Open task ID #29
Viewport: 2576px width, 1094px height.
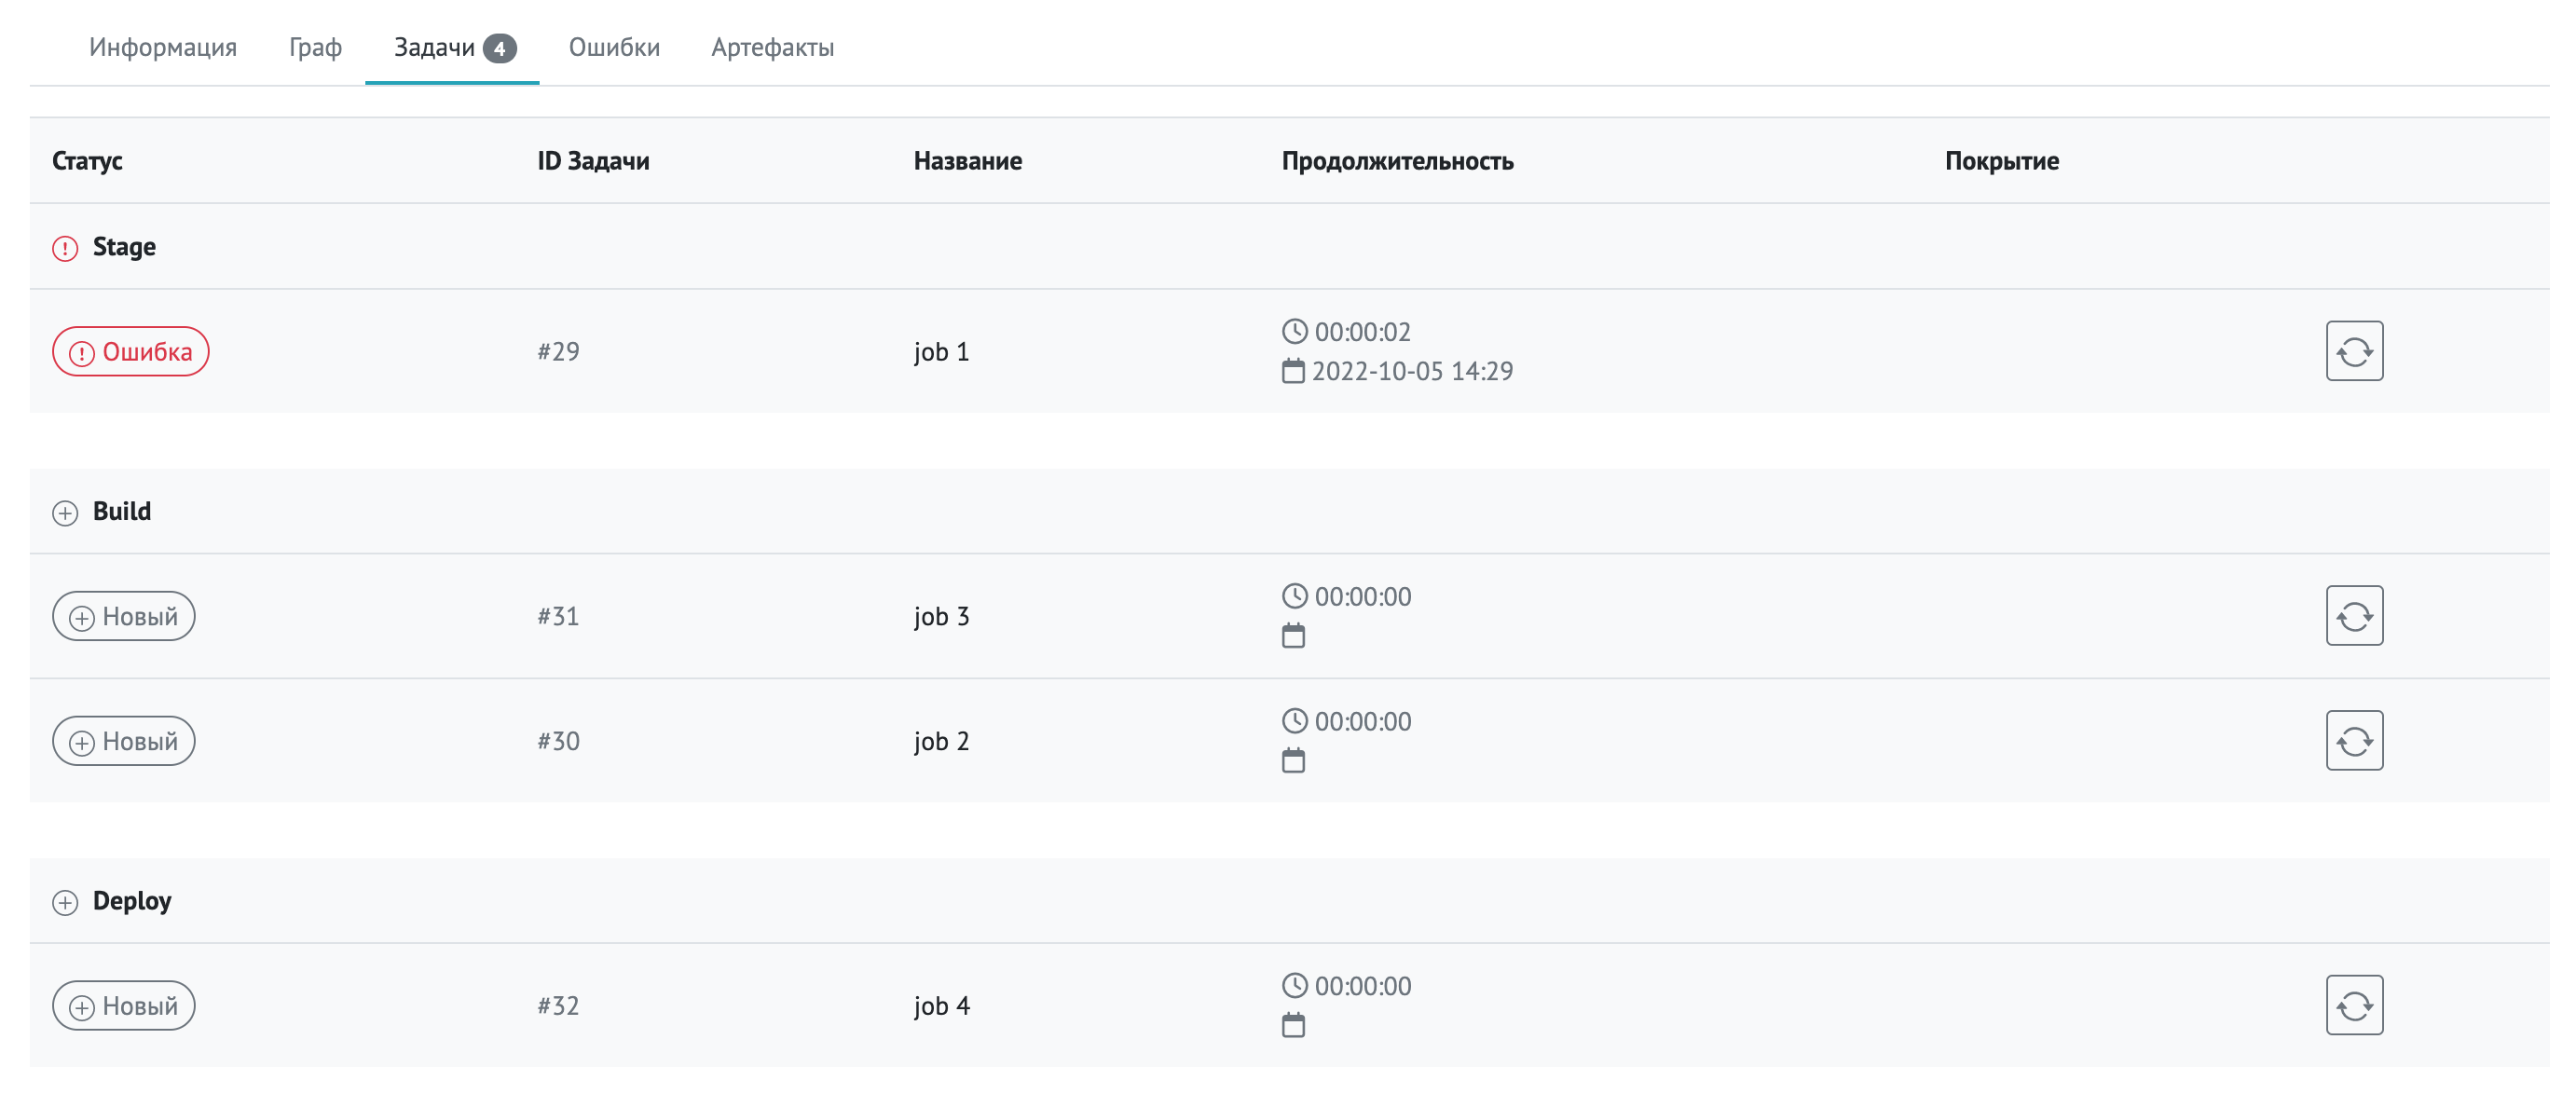(558, 351)
